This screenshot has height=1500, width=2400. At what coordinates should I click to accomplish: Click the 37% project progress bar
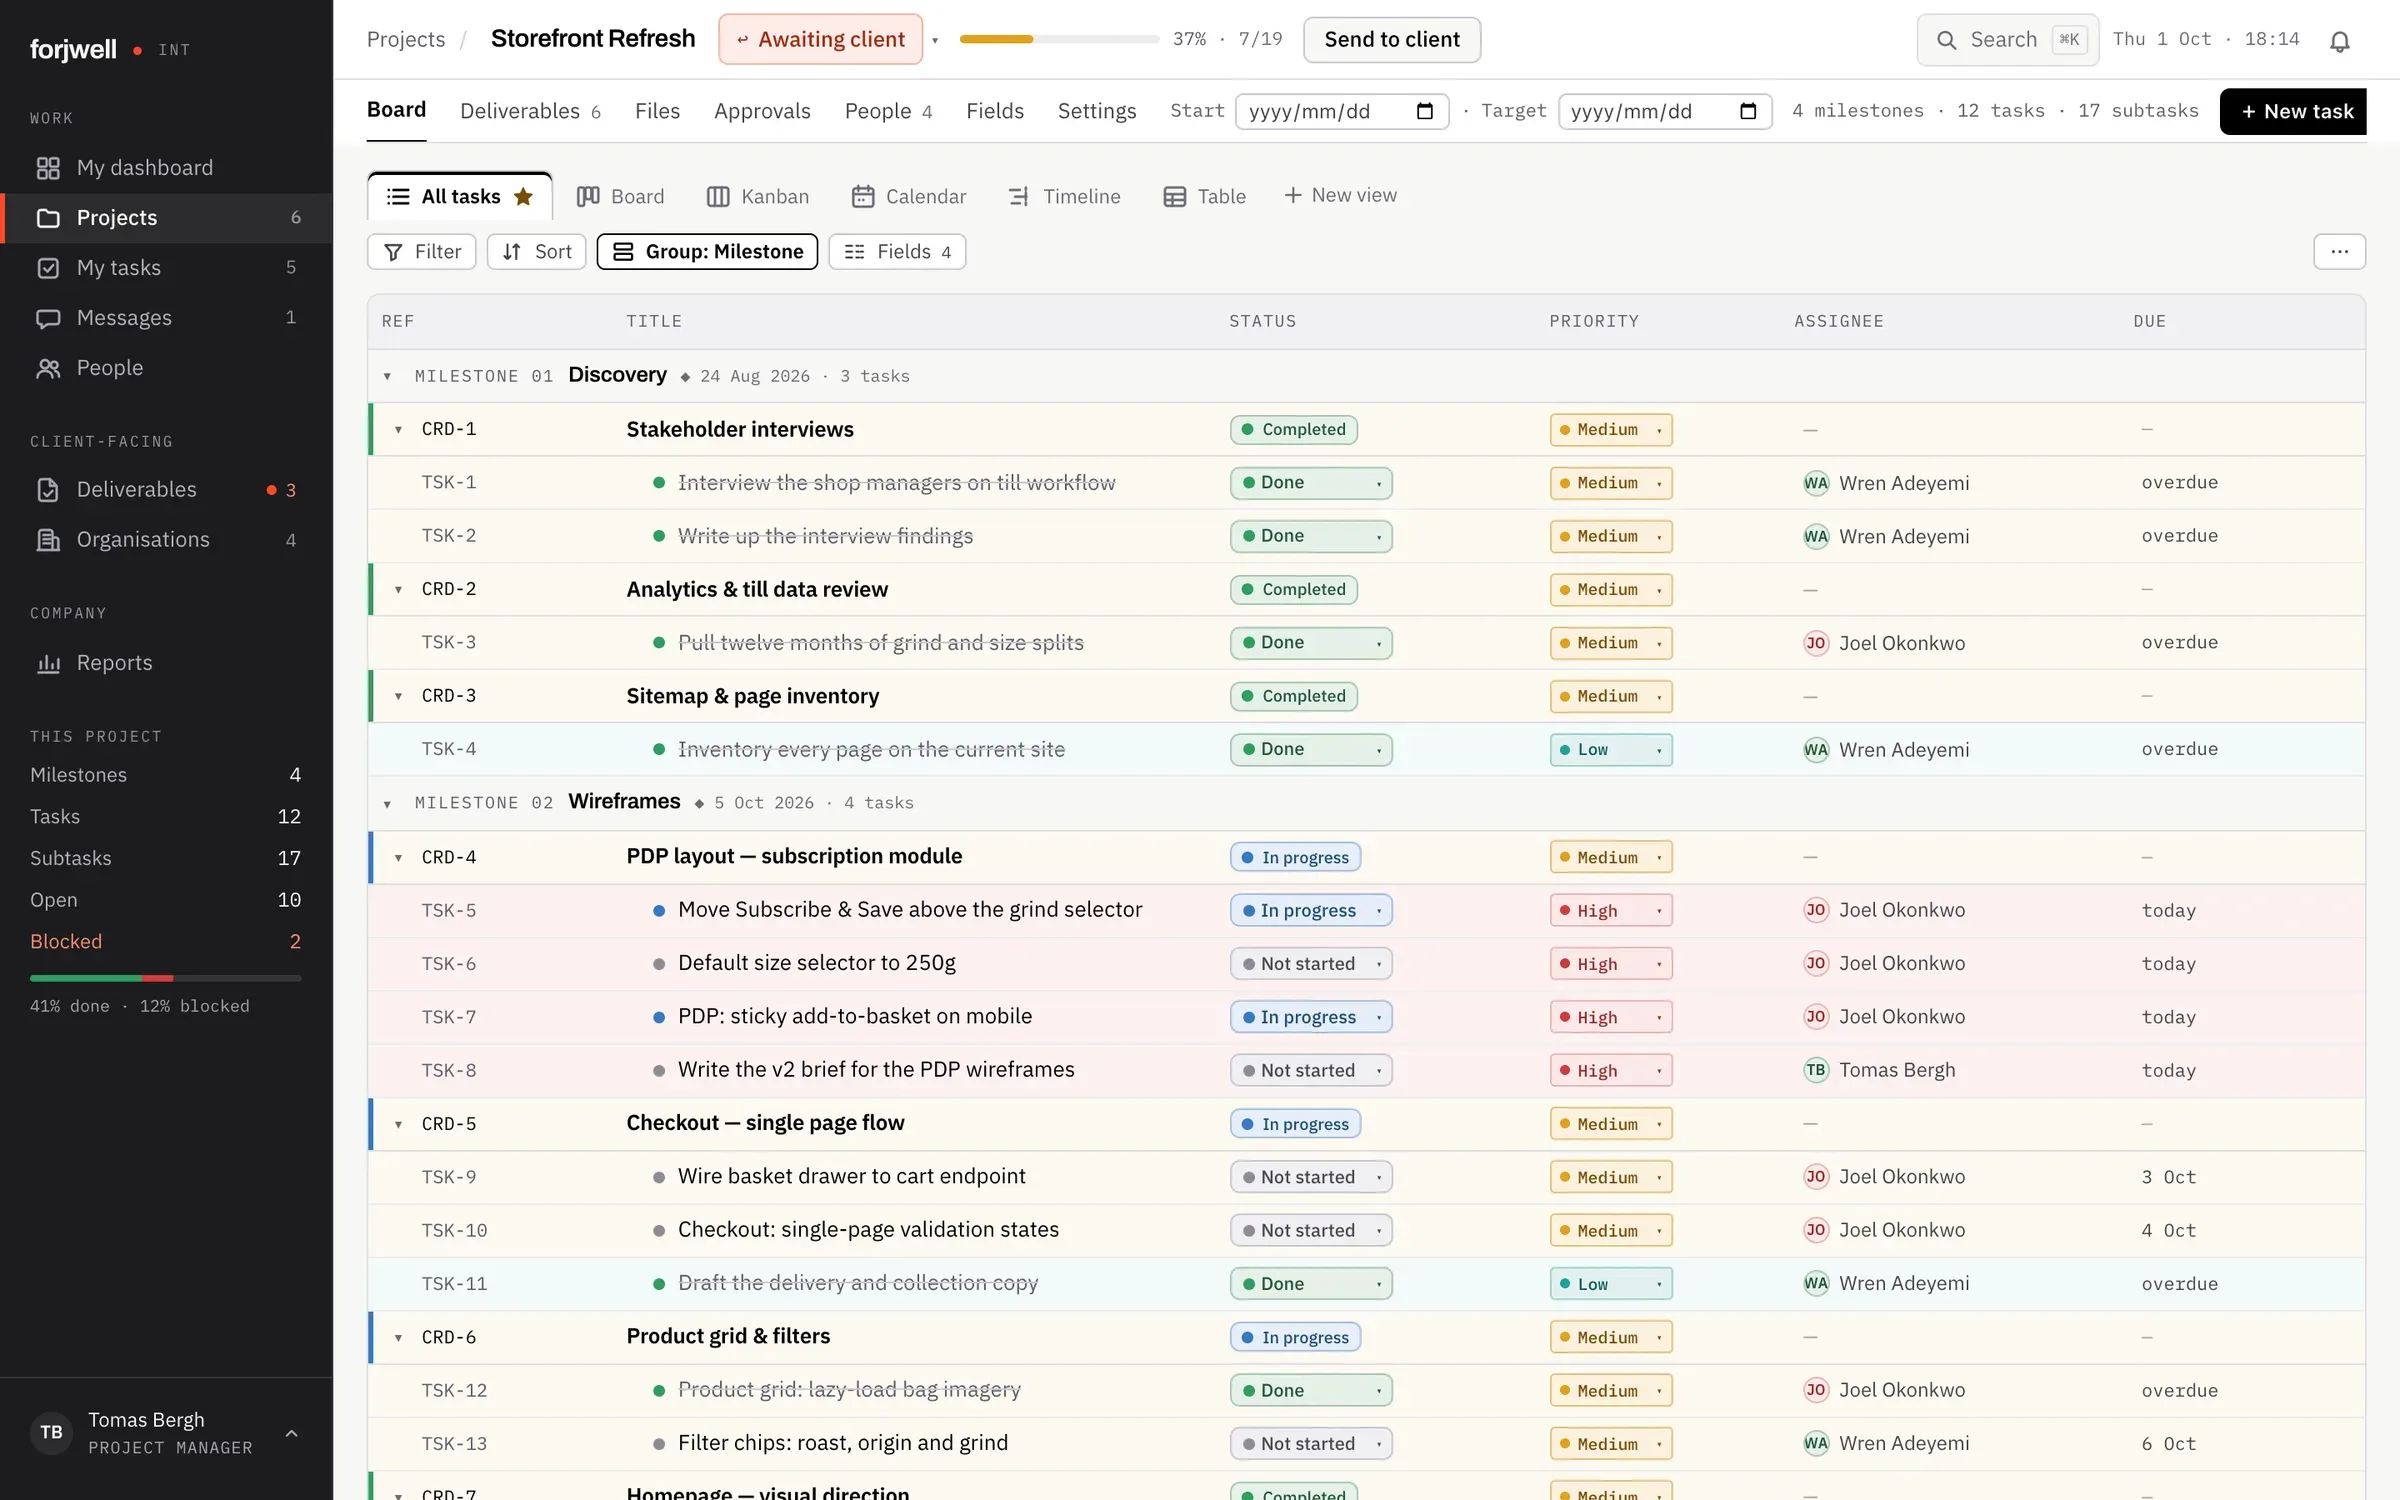[1058, 39]
